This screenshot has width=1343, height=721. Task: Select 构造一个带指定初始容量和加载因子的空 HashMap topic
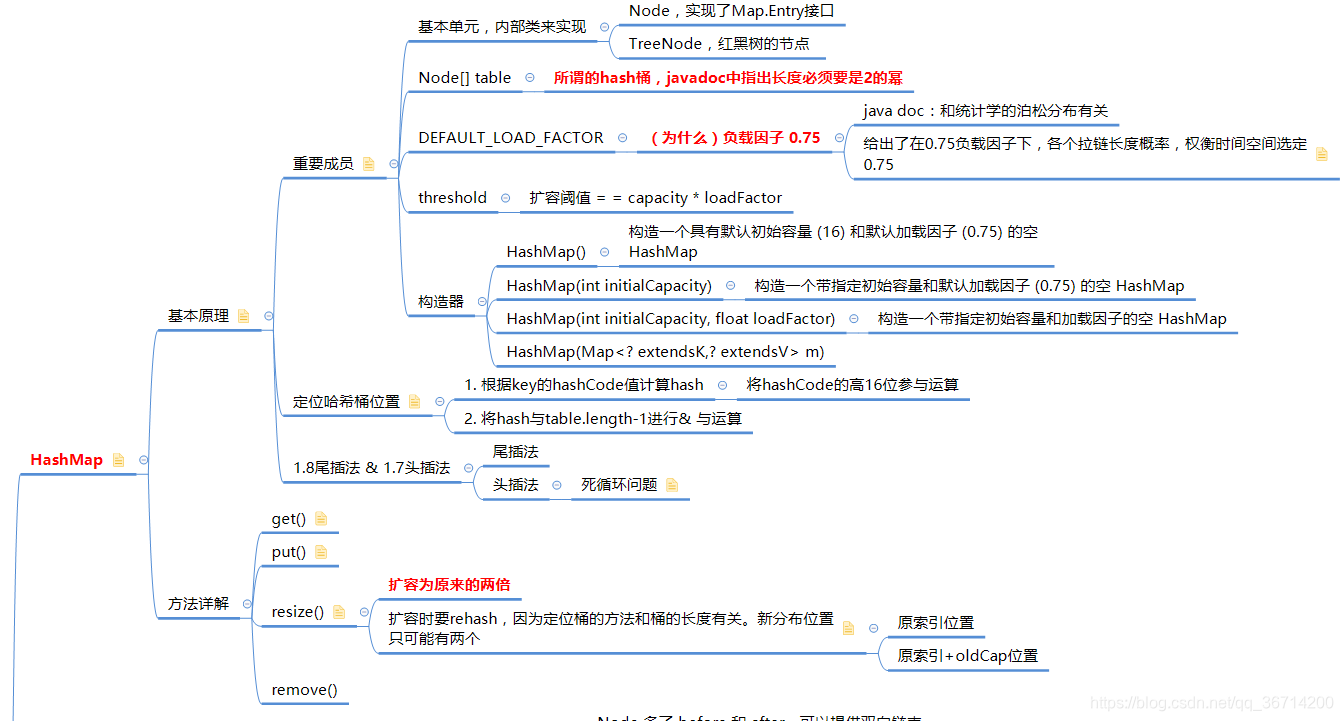click(x=1052, y=319)
